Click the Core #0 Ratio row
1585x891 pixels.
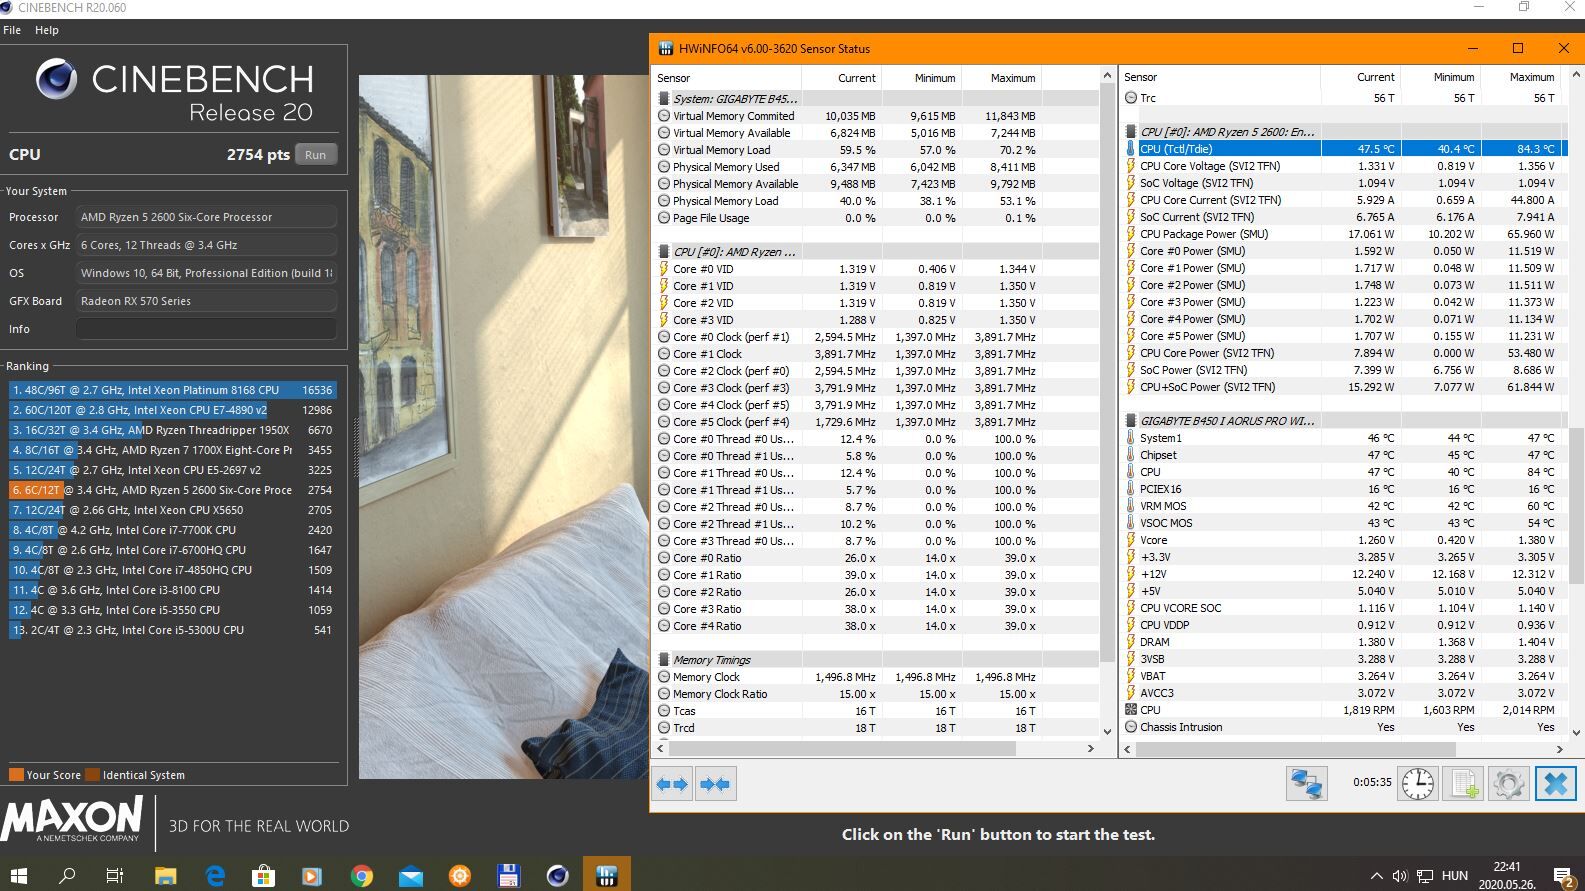coord(876,558)
